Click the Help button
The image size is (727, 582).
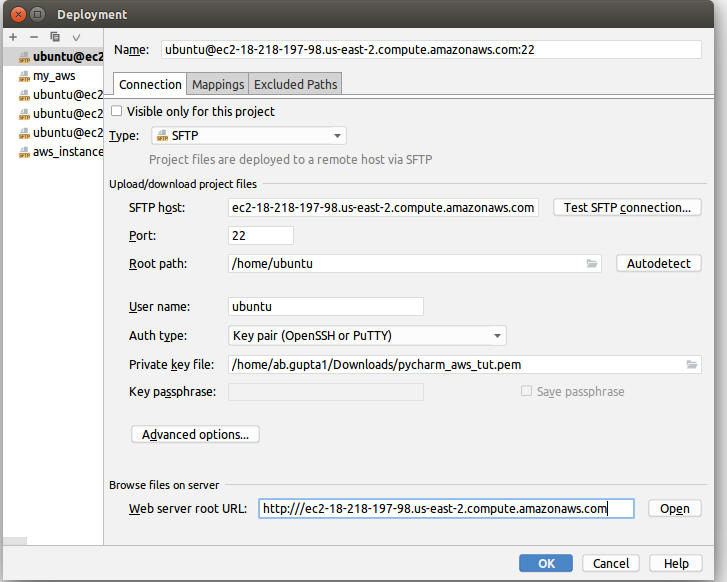point(676,563)
